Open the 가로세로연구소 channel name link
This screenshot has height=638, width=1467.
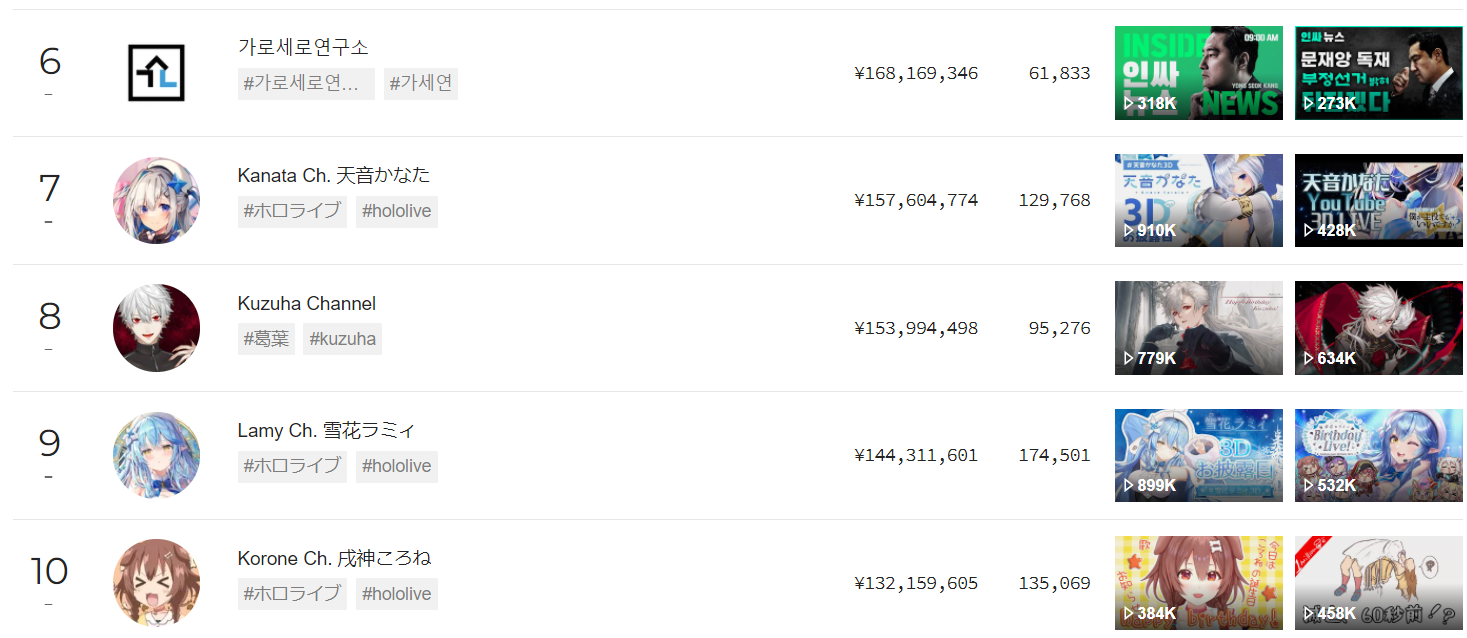coord(303,47)
